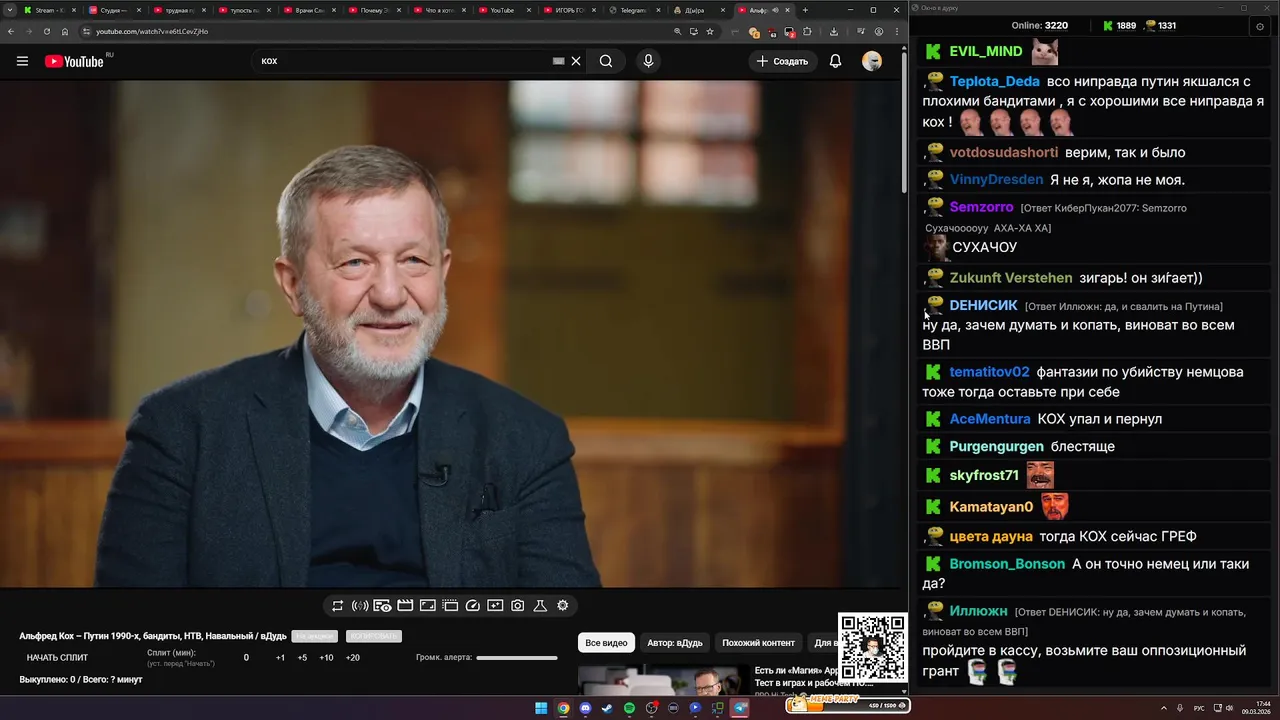Click username 'Teplota_Deda' in chat
1280x720 pixels.
tap(995, 82)
